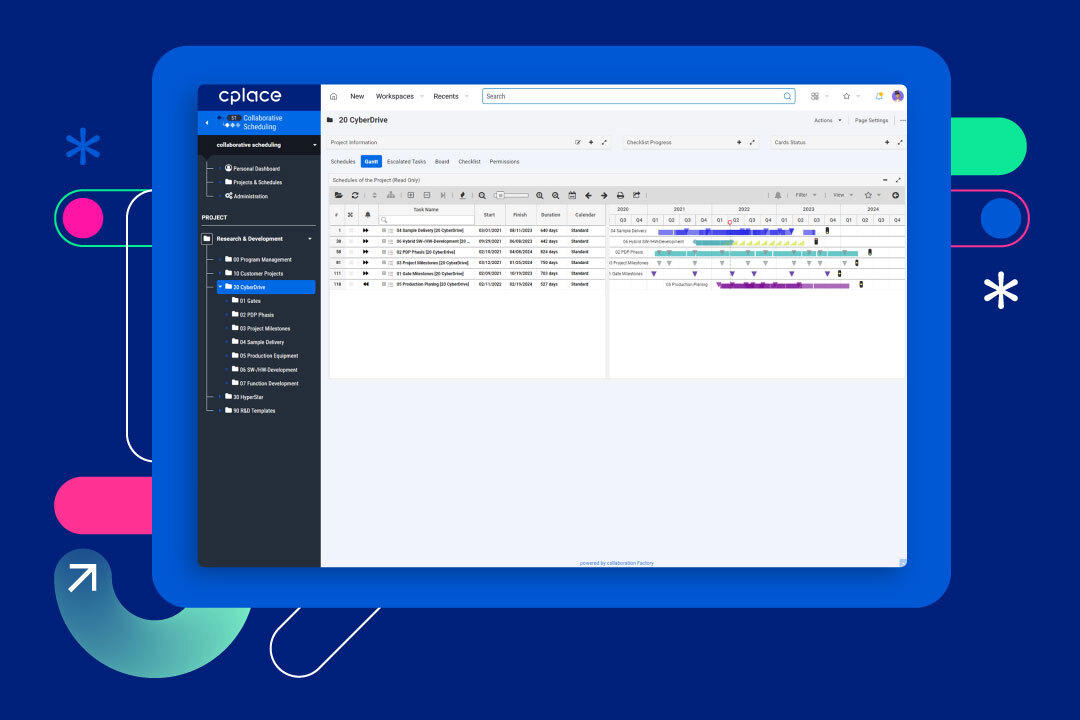This screenshot has width=1080, height=720.
Task: Open Page Settings
Action: tap(871, 121)
